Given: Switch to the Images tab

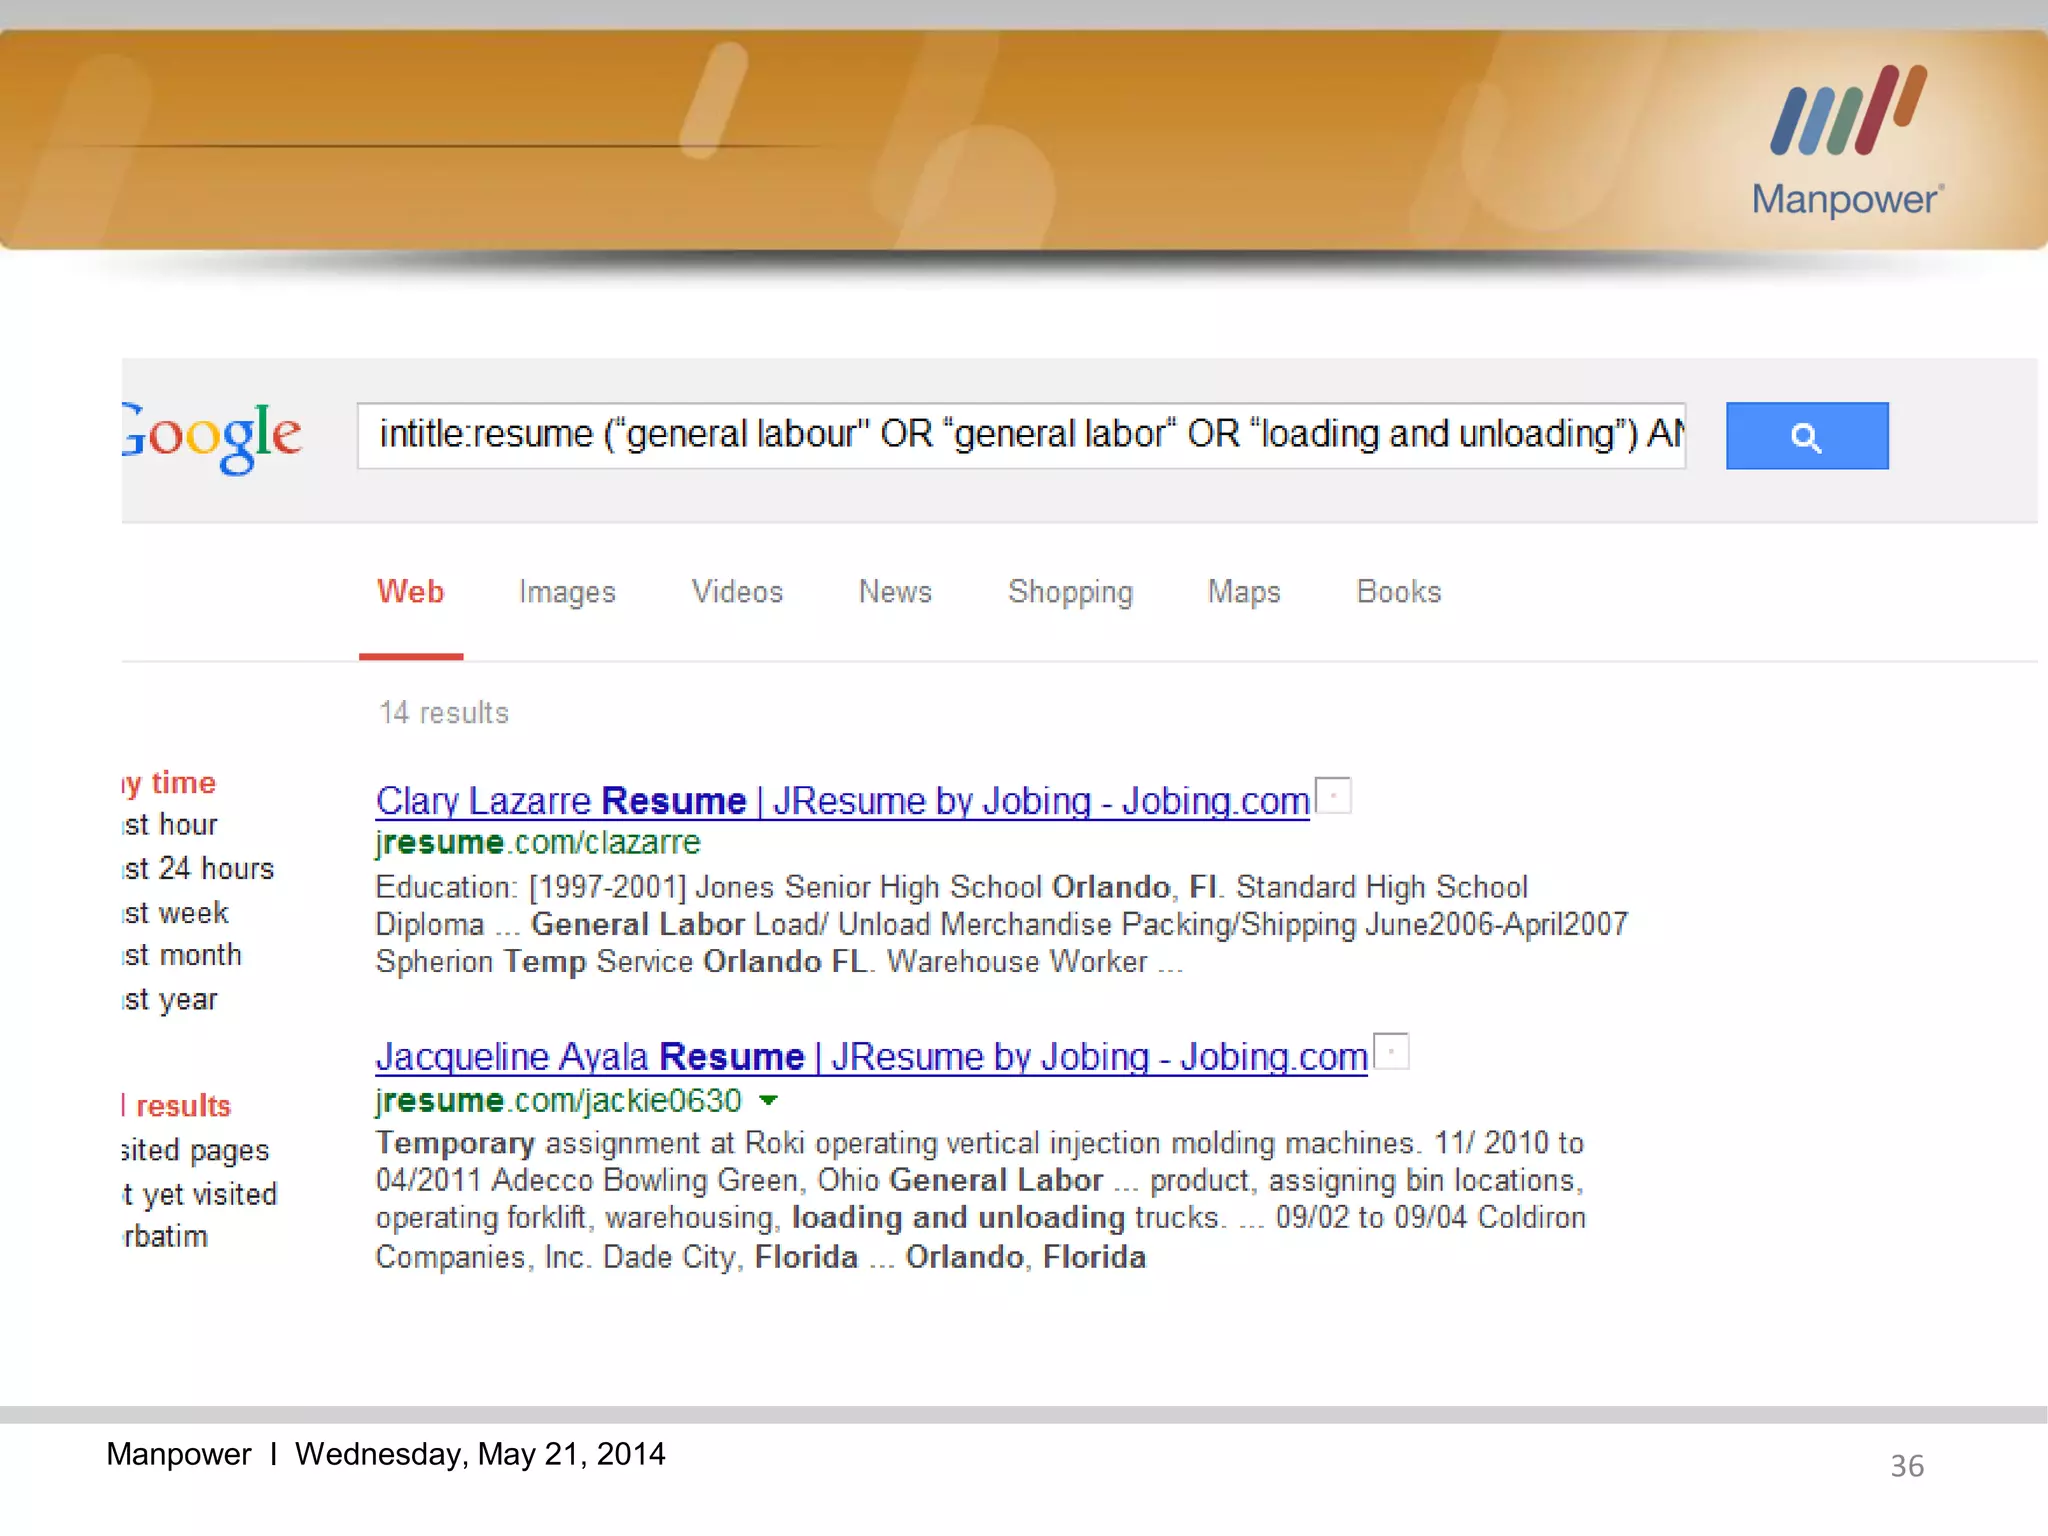Looking at the screenshot, I should [567, 592].
